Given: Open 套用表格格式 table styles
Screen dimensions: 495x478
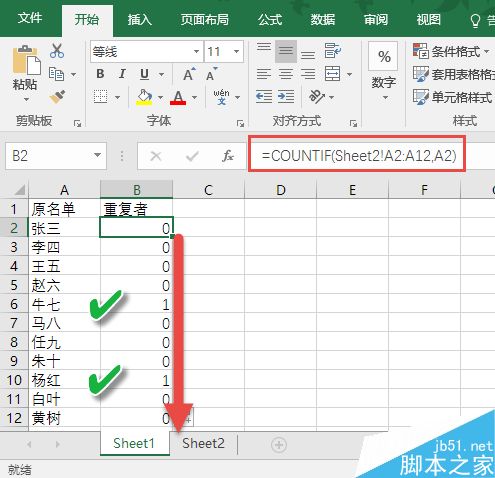Looking at the screenshot, I should [x=453, y=74].
